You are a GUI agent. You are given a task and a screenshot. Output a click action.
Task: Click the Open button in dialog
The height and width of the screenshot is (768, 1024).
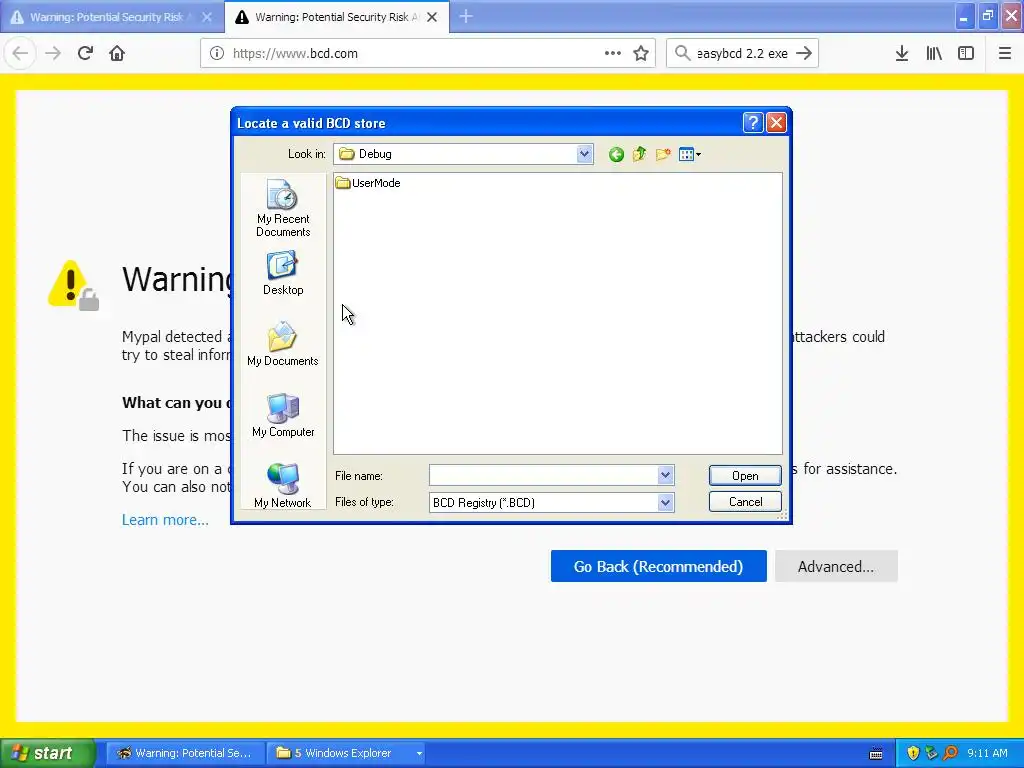tap(745, 475)
